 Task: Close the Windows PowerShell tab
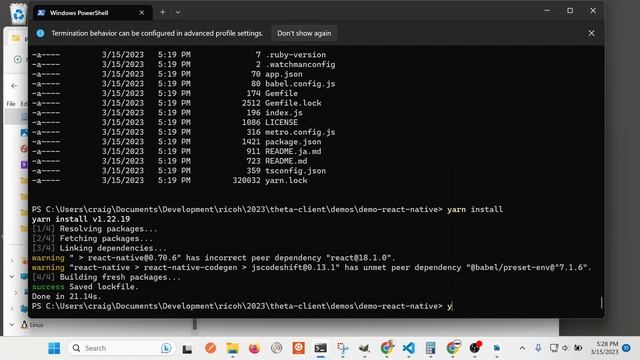(142, 13)
